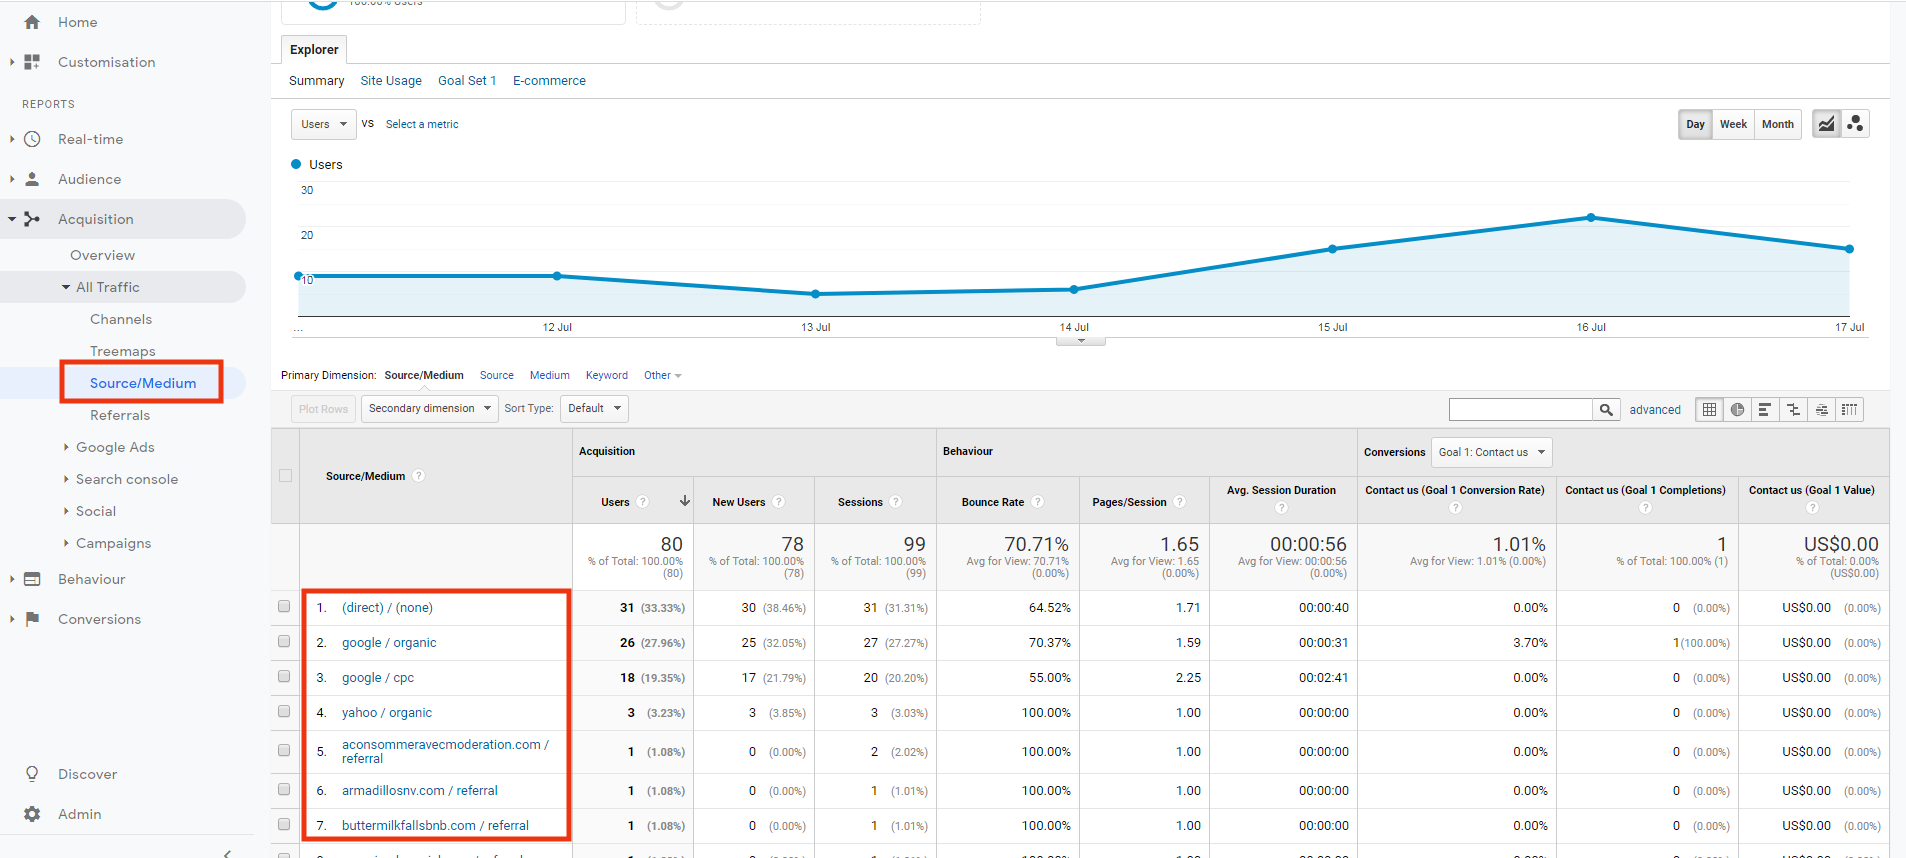Open the Sort Type Default dropdown
The height and width of the screenshot is (858, 1906).
594,408
